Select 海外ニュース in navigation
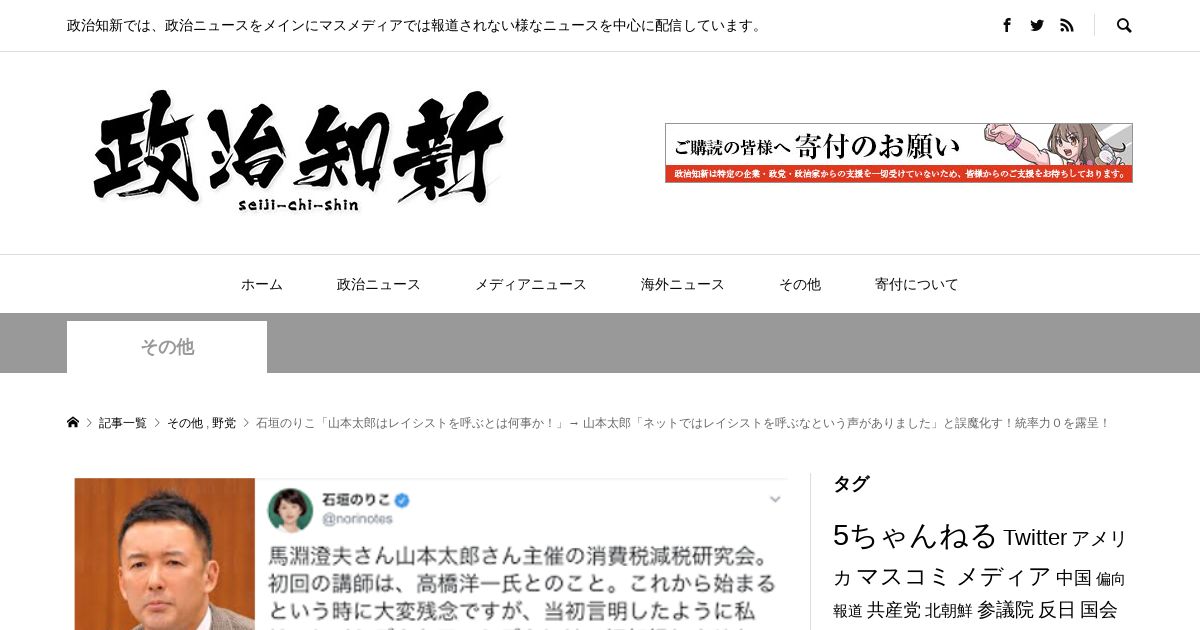Image resolution: width=1200 pixels, height=630 pixels. point(683,284)
